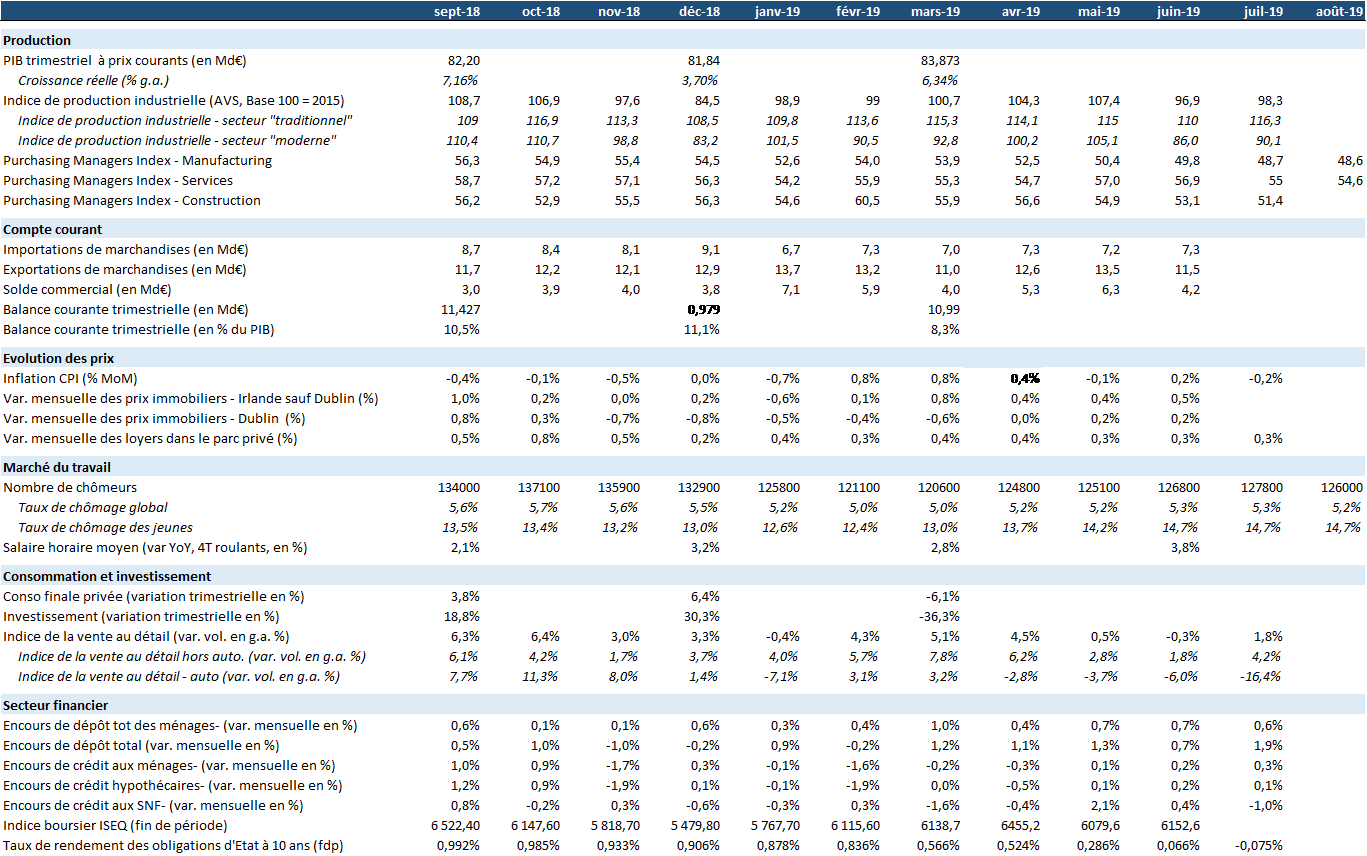Select the mars-19 column header
This screenshot has height=856, width=1367.
click(x=936, y=11)
